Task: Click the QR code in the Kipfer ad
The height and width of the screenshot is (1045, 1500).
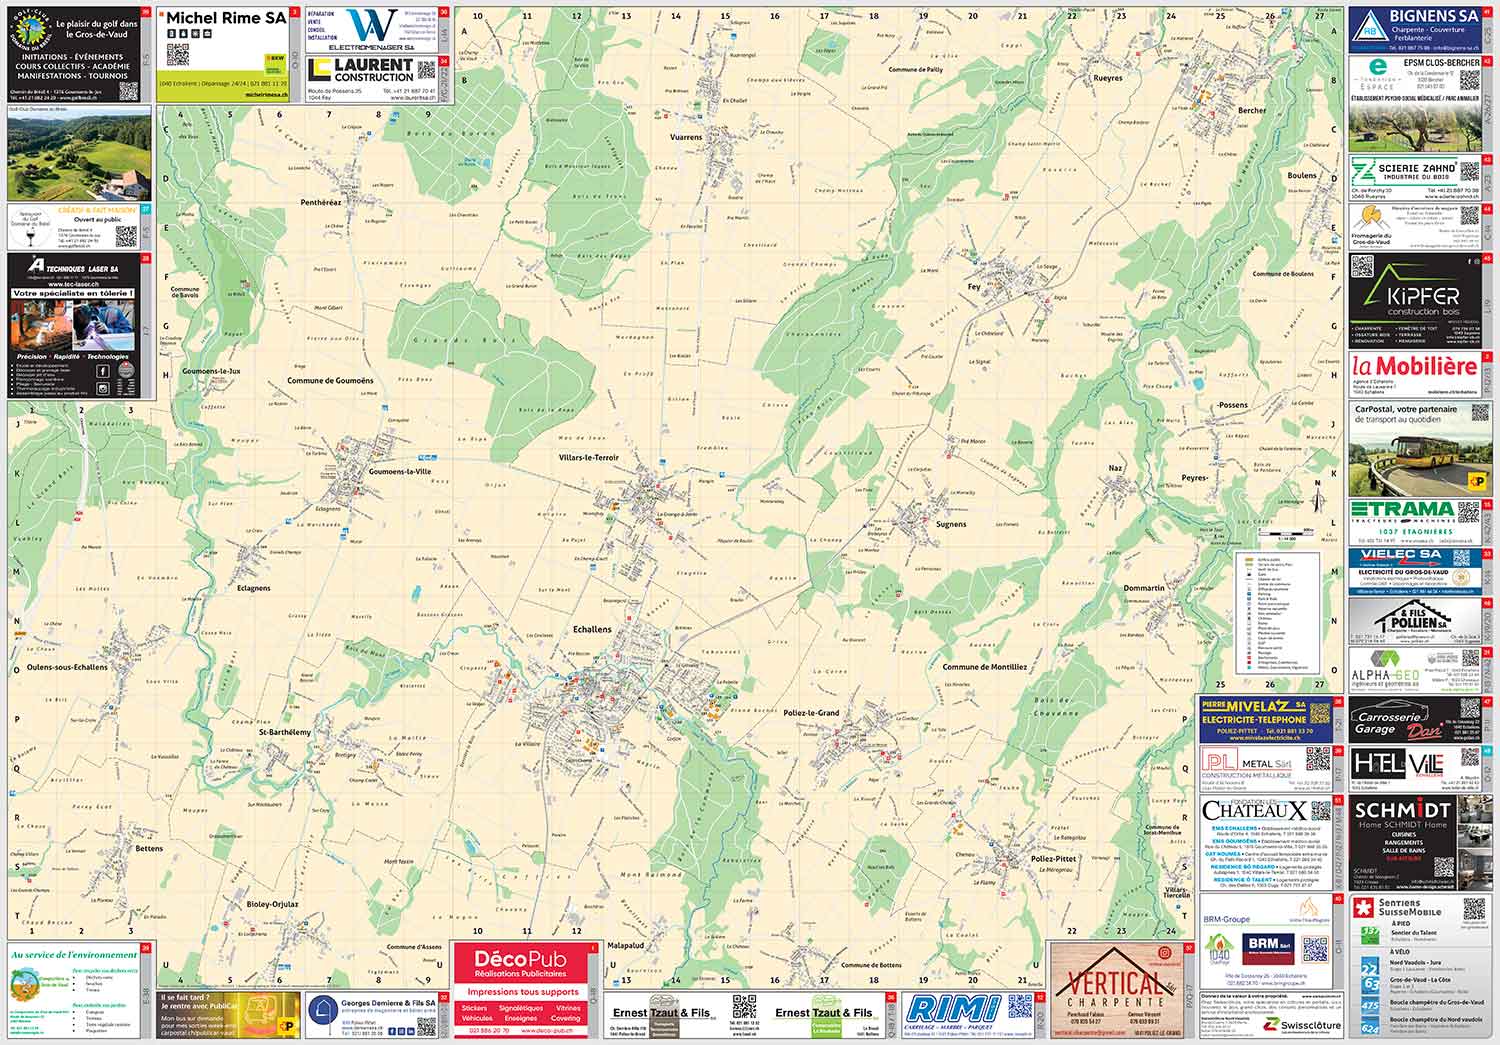Action: (x=1362, y=266)
